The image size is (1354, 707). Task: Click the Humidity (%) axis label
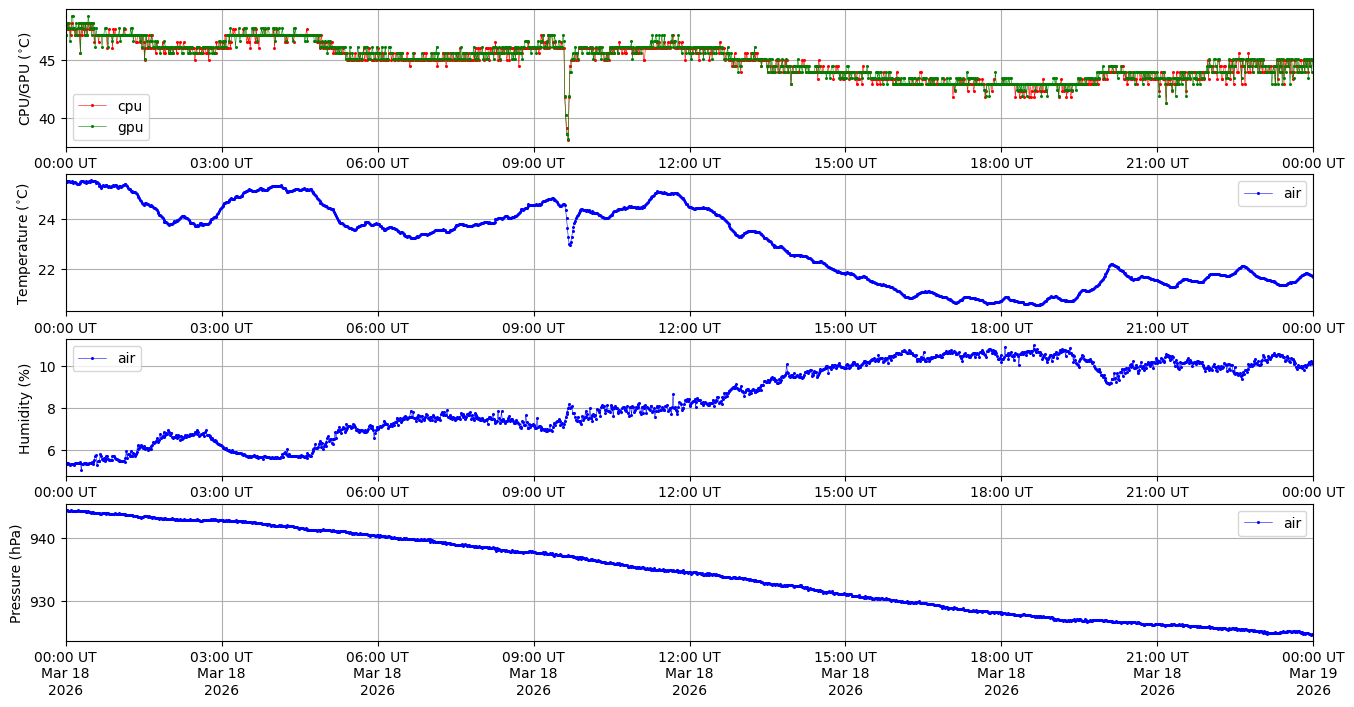(x=25, y=408)
